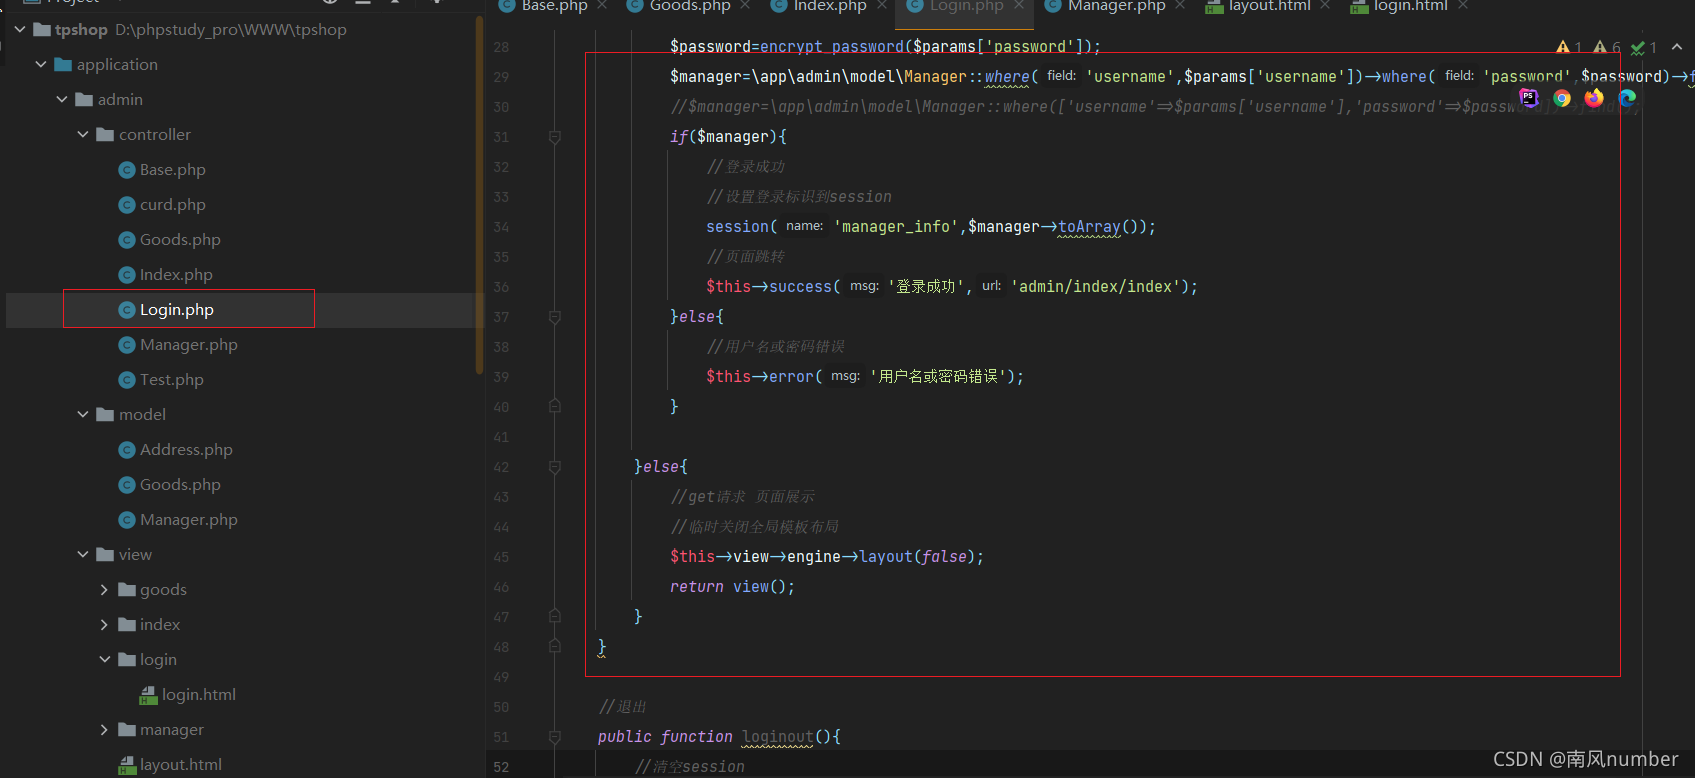Click fold end marker at line 48
This screenshot has height=778, width=1695.
click(x=555, y=647)
